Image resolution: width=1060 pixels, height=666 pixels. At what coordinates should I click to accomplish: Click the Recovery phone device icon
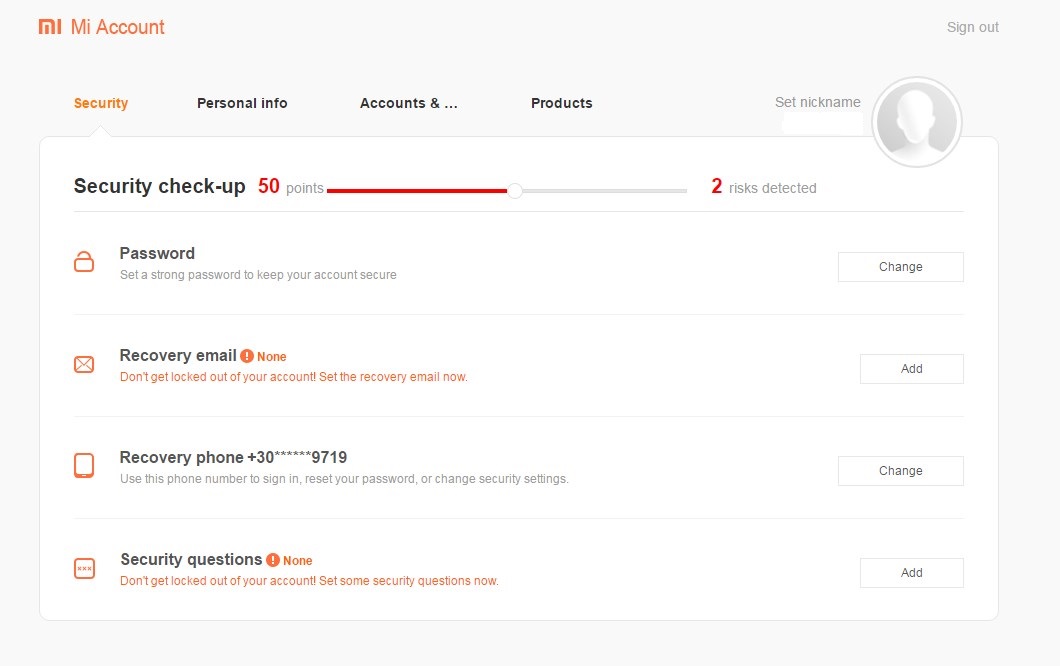[x=84, y=466]
